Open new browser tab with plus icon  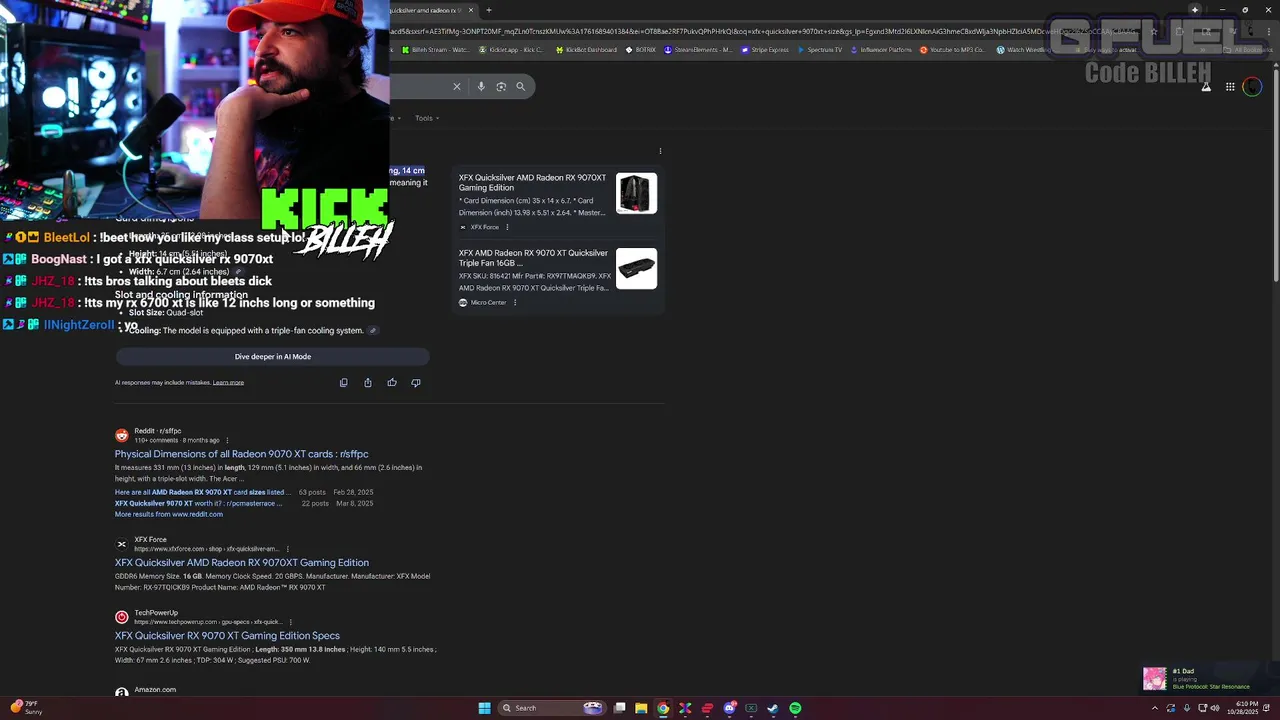click(489, 10)
